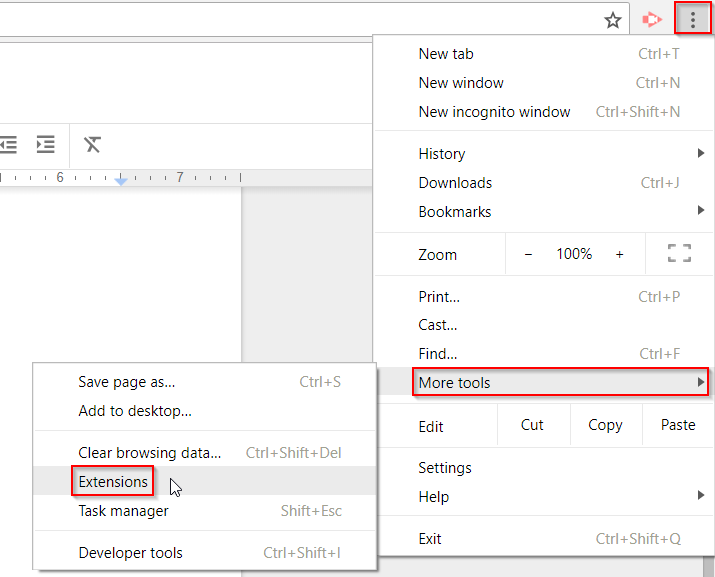Select Save page as... in submenu
This screenshot has width=715, height=577.
(x=205, y=382)
